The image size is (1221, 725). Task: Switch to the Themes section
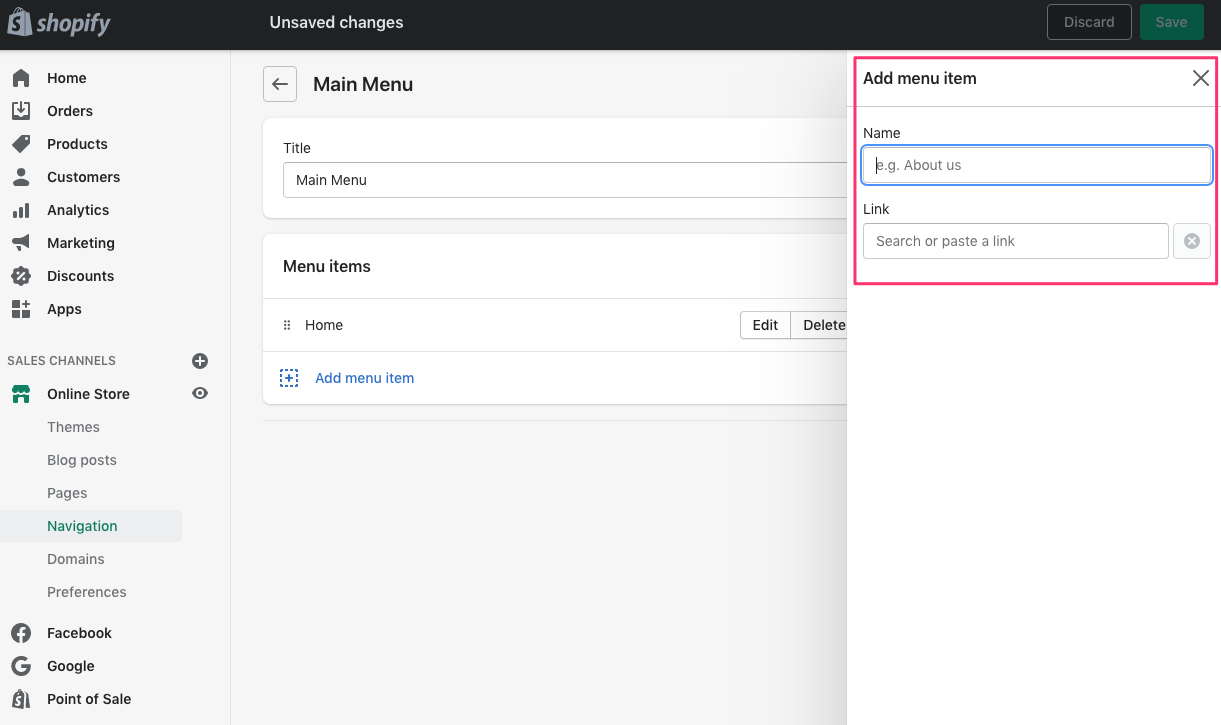point(73,427)
